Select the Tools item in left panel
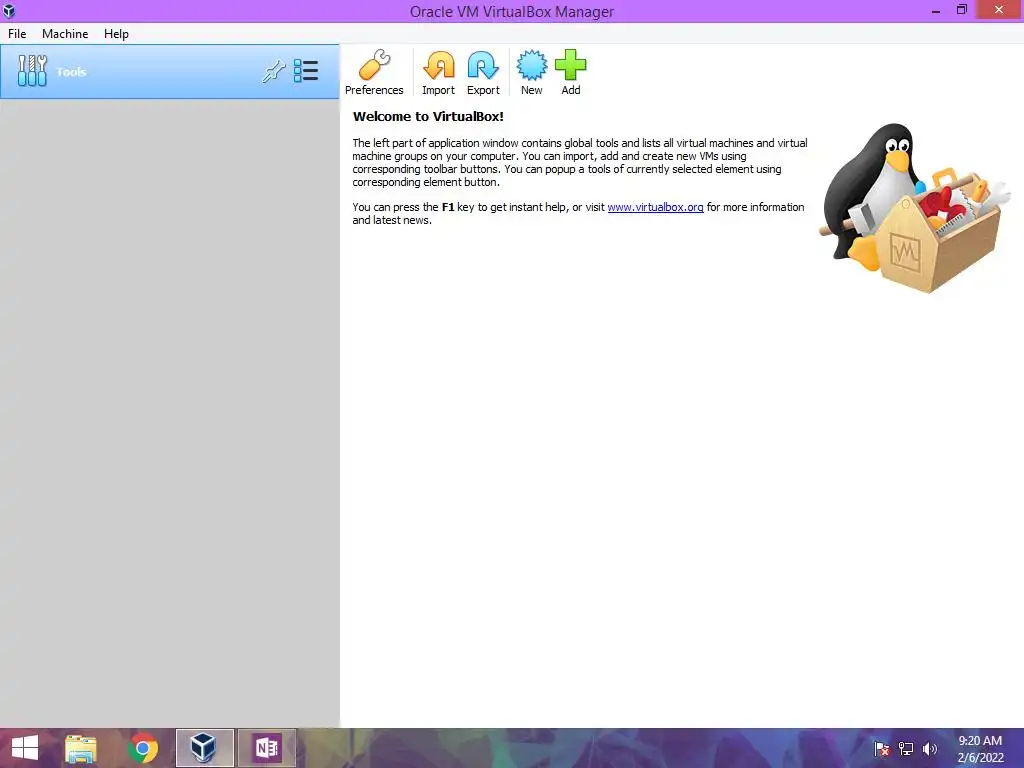The height and width of the screenshot is (768, 1024). (x=170, y=72)
